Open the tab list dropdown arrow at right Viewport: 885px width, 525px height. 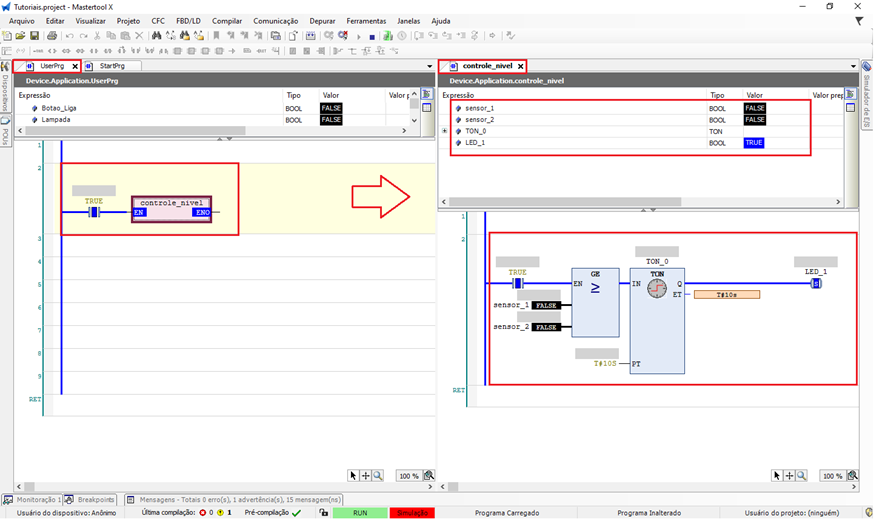(853, 66)
